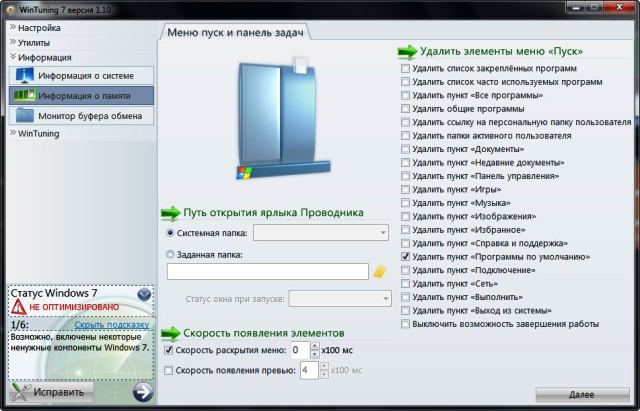The width and height of the screenshot is (640, 411).
Task: Click the Удалить элементы меню «Пуск» heading
Action: click(501, 51)
